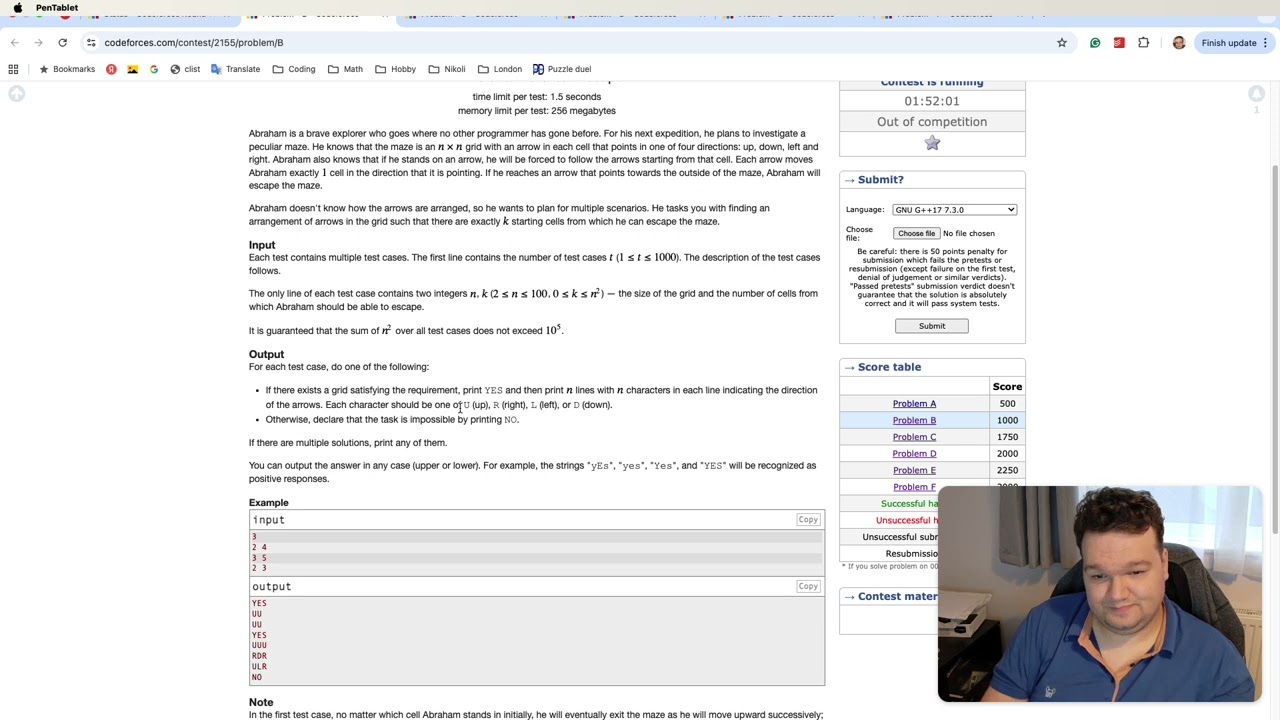Click the Problem D score 2000

[1007, 454]
